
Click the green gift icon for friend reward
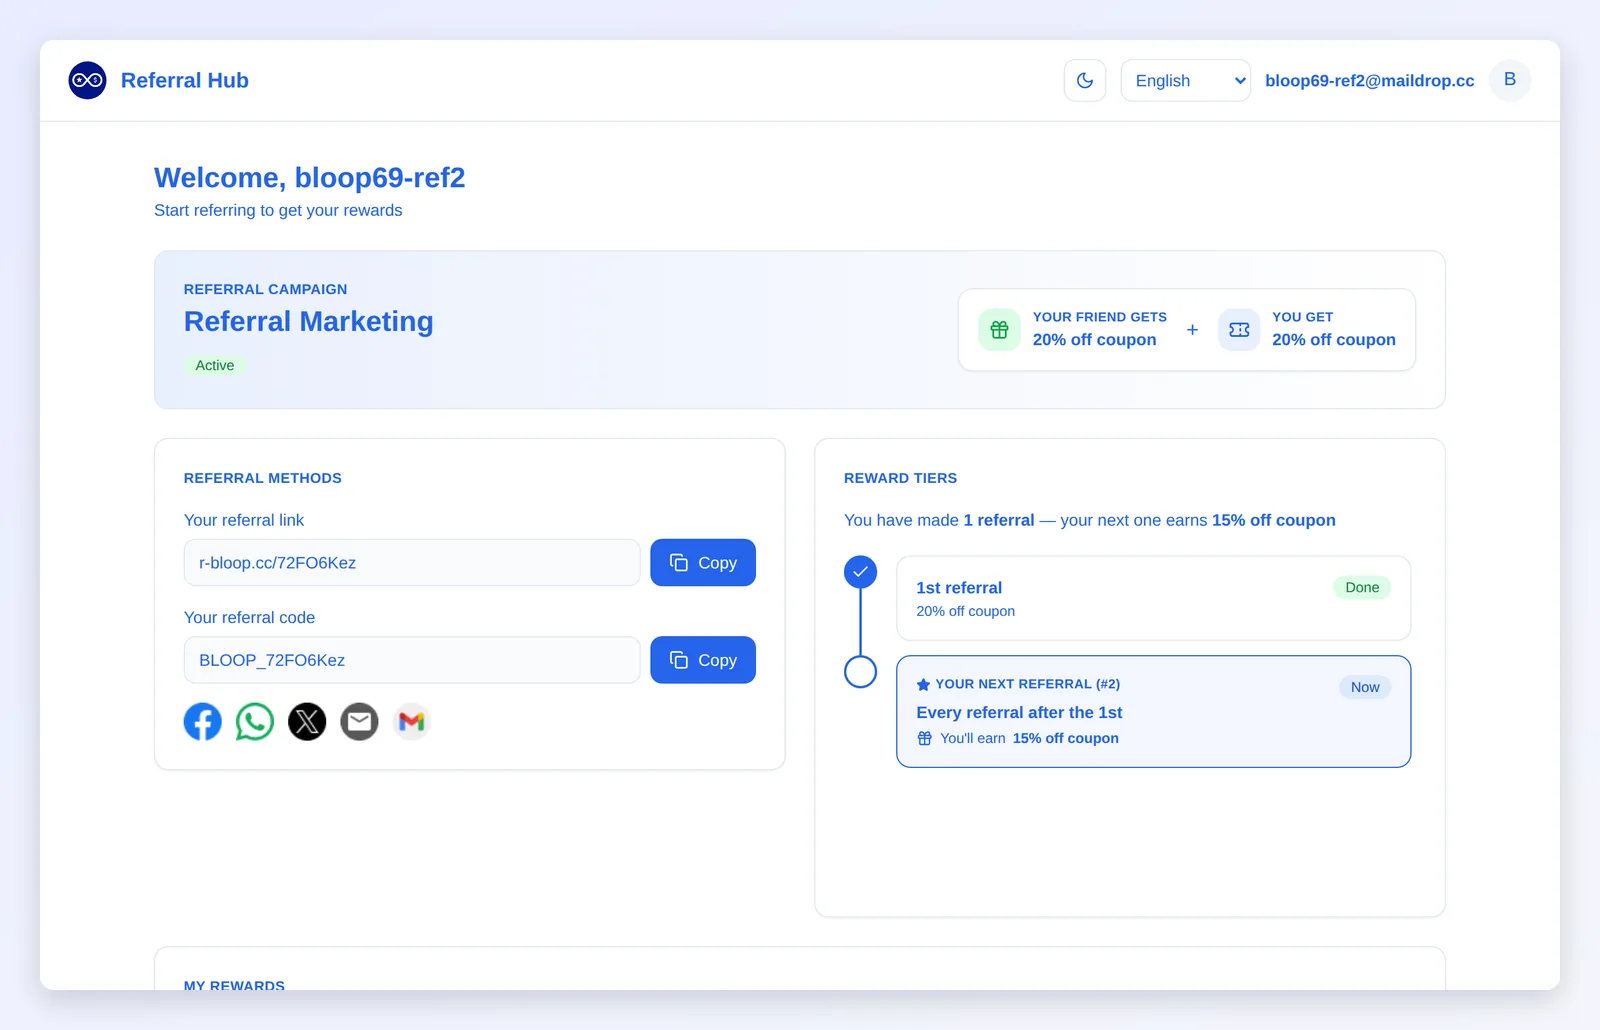tap(999, 330)
